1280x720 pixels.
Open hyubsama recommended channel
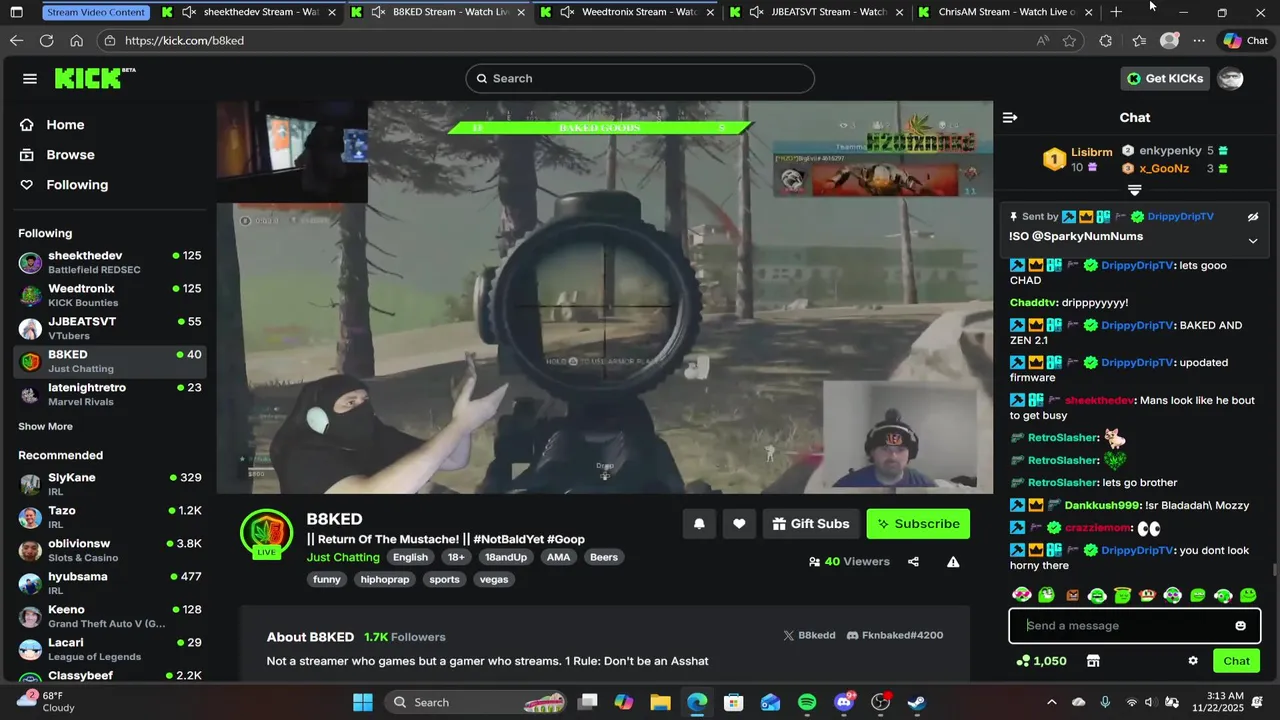point(110,584)
